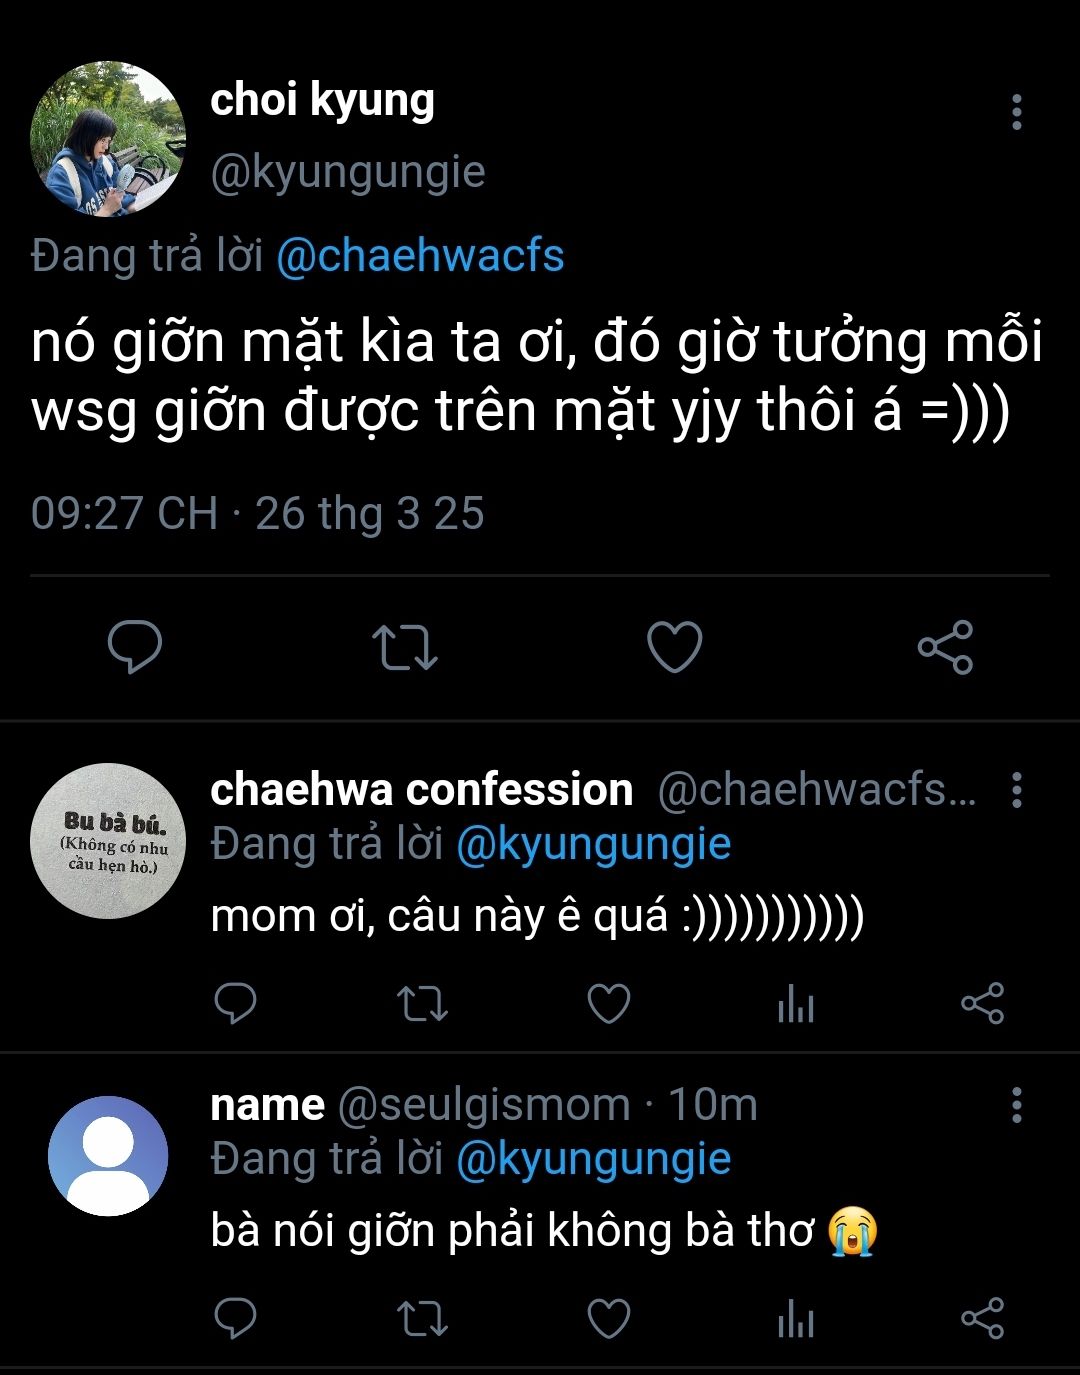This screenshot has height=1375, width=1080.
Task: Open more options on choi kyung's tweet
Action: (1016, 112)
